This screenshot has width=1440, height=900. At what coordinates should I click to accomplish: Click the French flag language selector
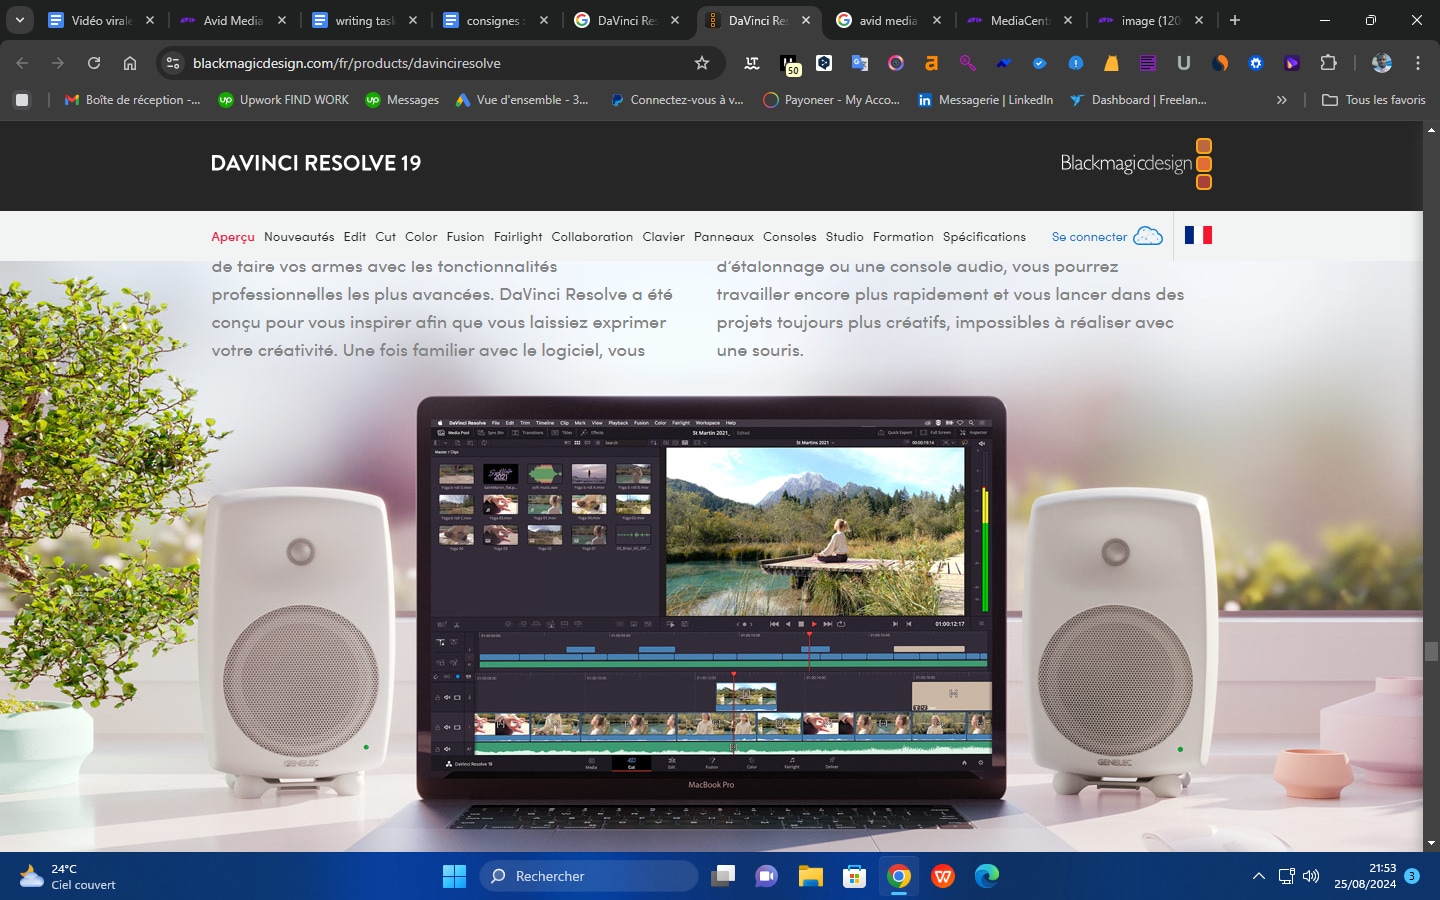[1198, 235]
